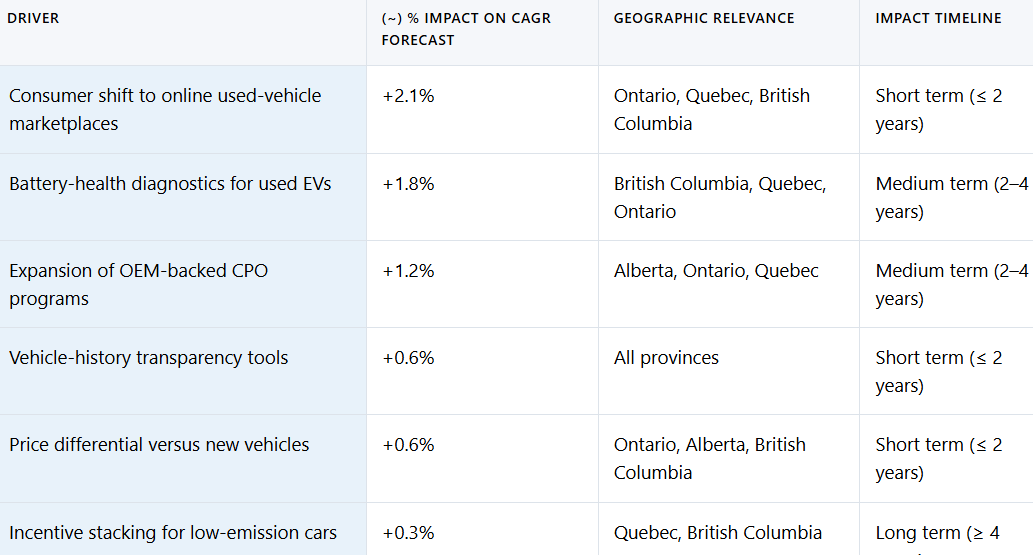Click the British Columbia, Quebec, Ontario cell
This screenshot has width=1033, height=555.
coord(719,197)
